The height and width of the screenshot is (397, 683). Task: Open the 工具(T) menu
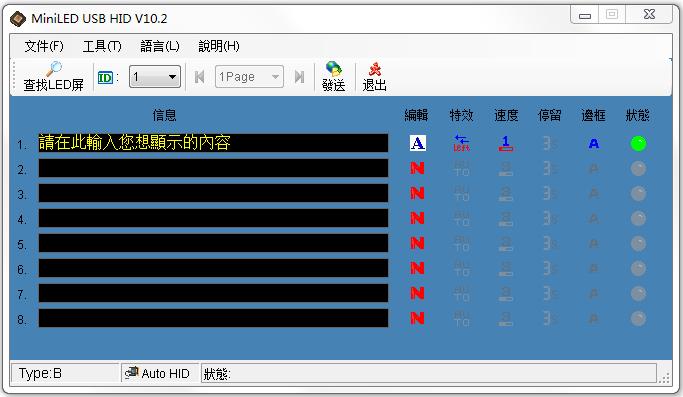pos(102,46)
